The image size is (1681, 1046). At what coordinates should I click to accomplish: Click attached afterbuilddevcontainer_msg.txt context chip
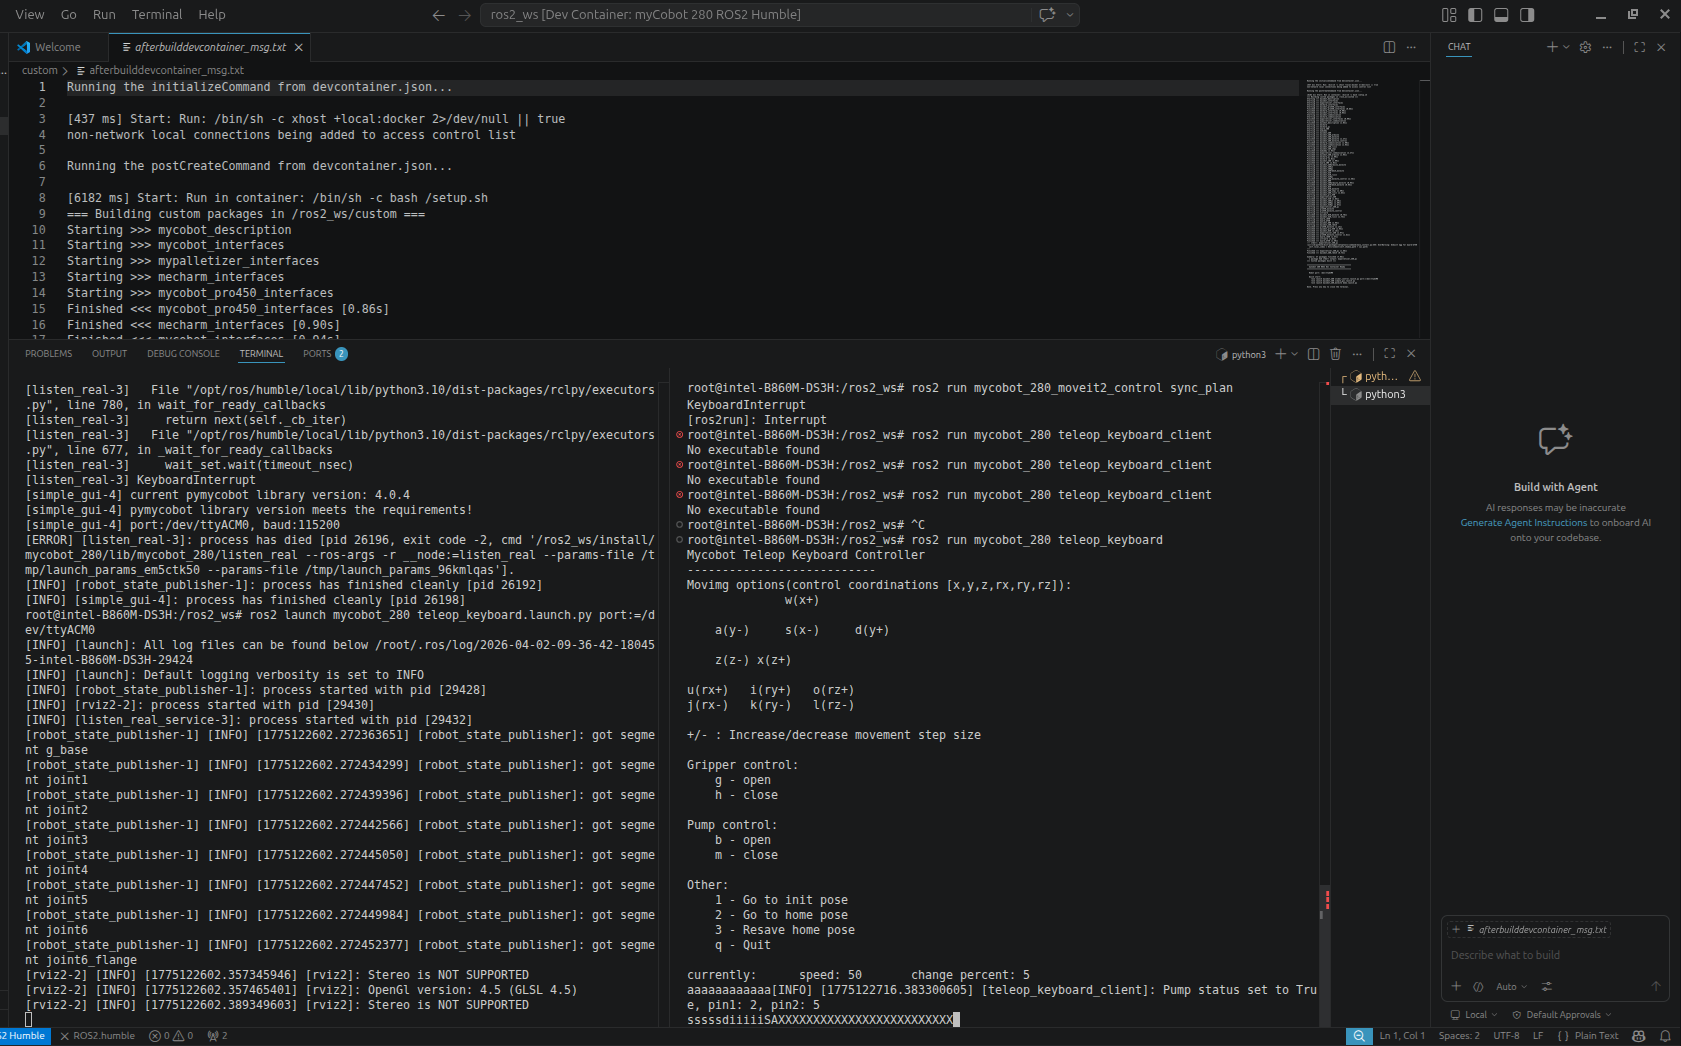pos(1530,930)
